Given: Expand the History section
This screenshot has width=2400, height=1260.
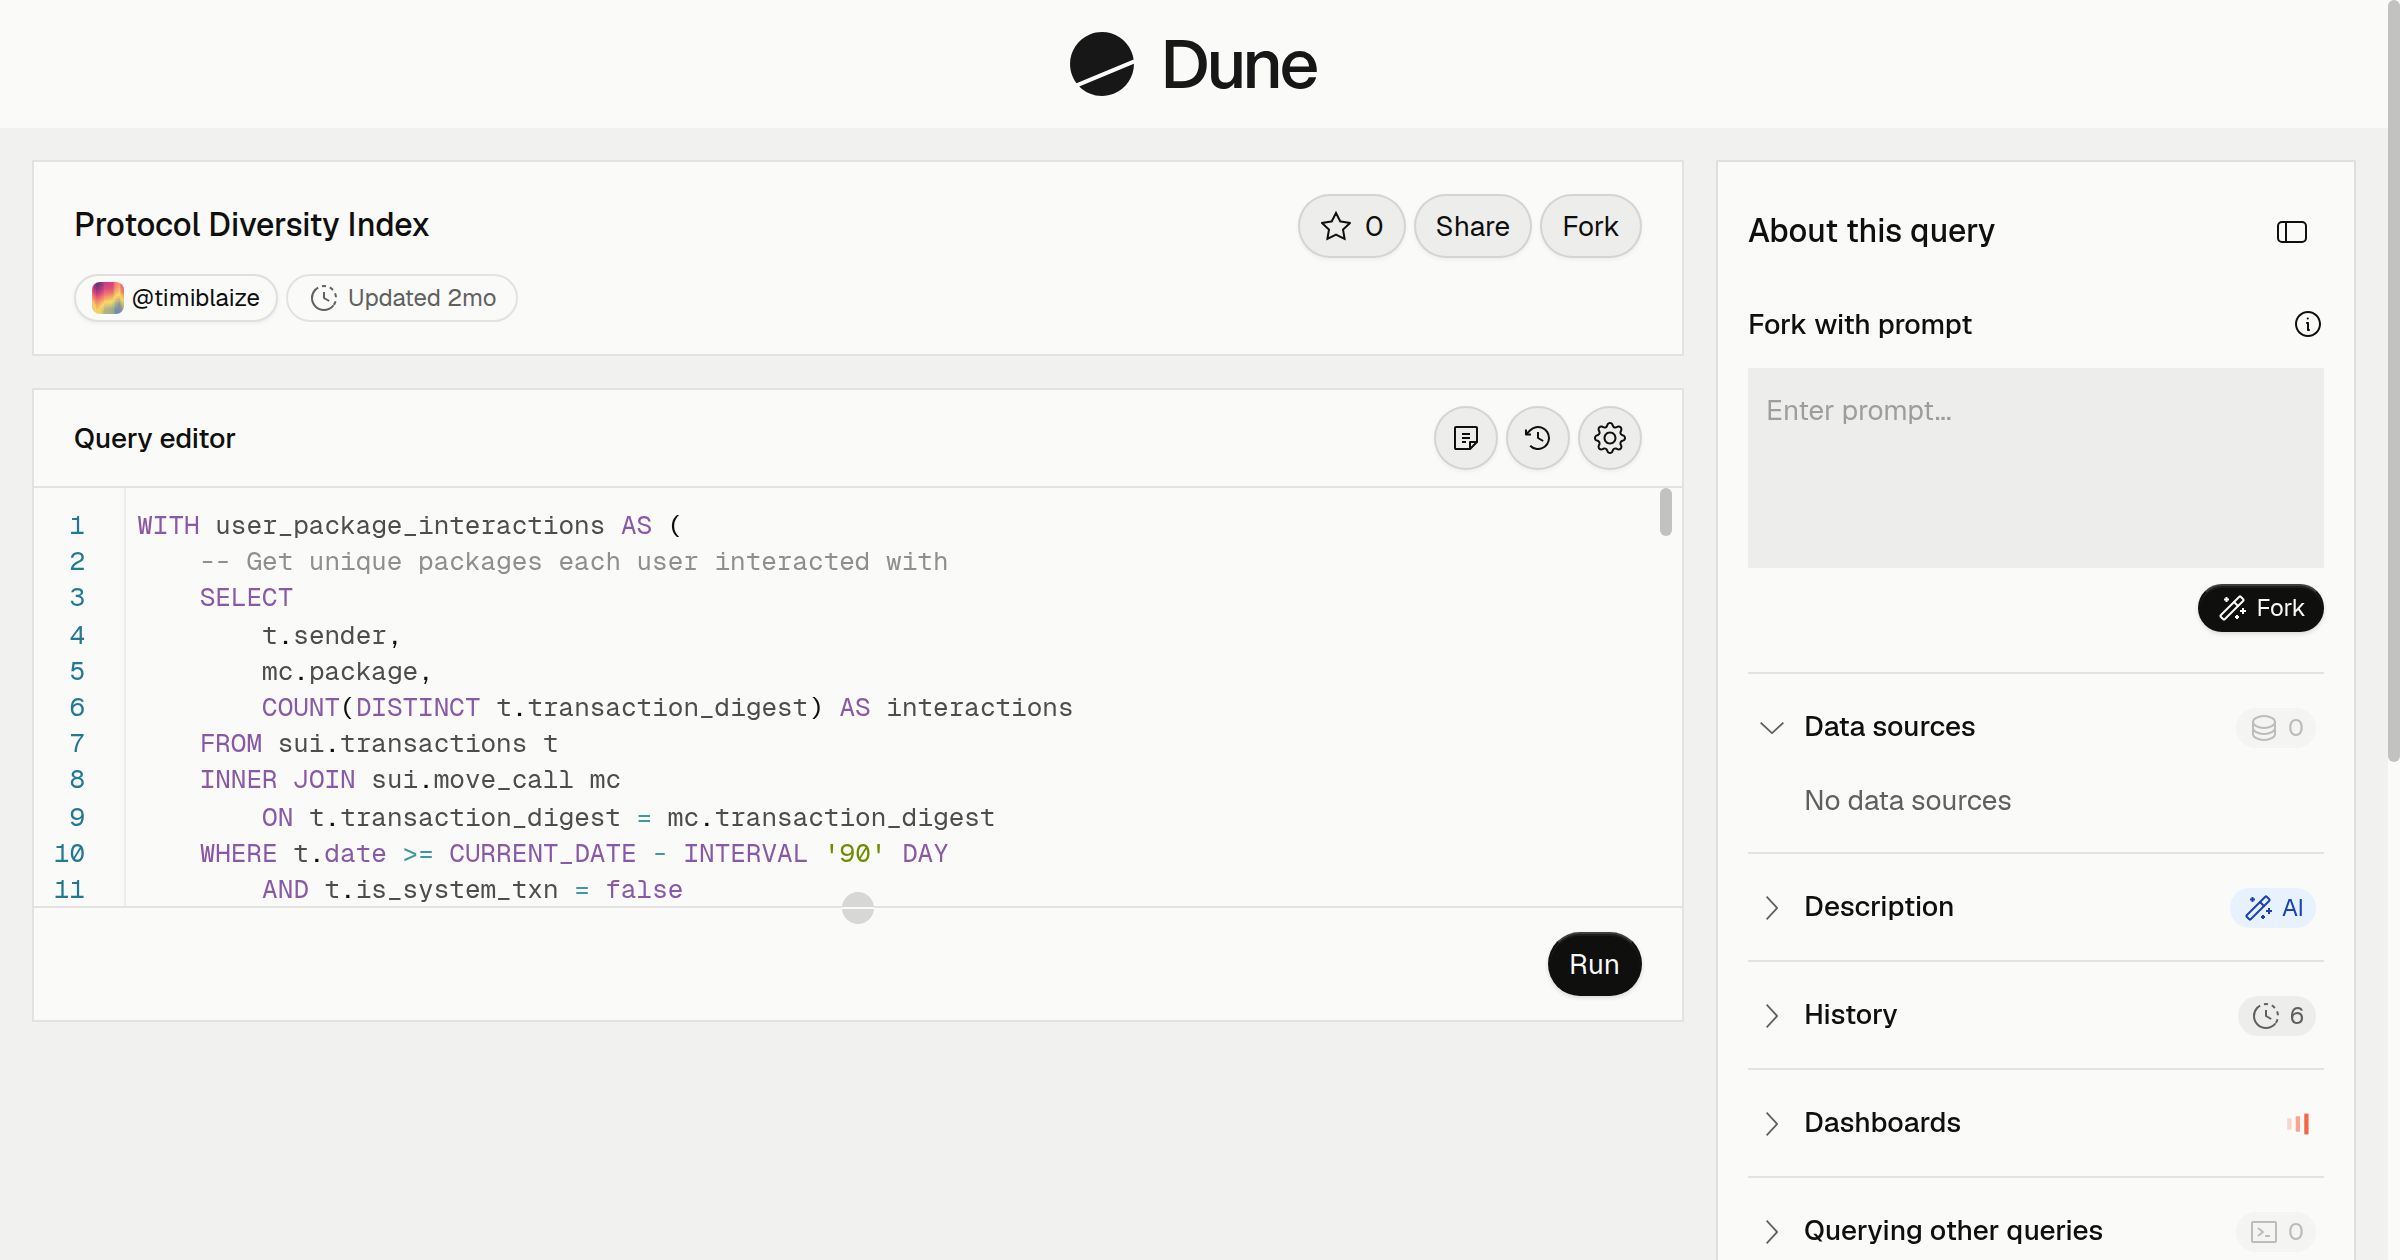Looking at the screenshot, I should click(x=1771, y=1015).
